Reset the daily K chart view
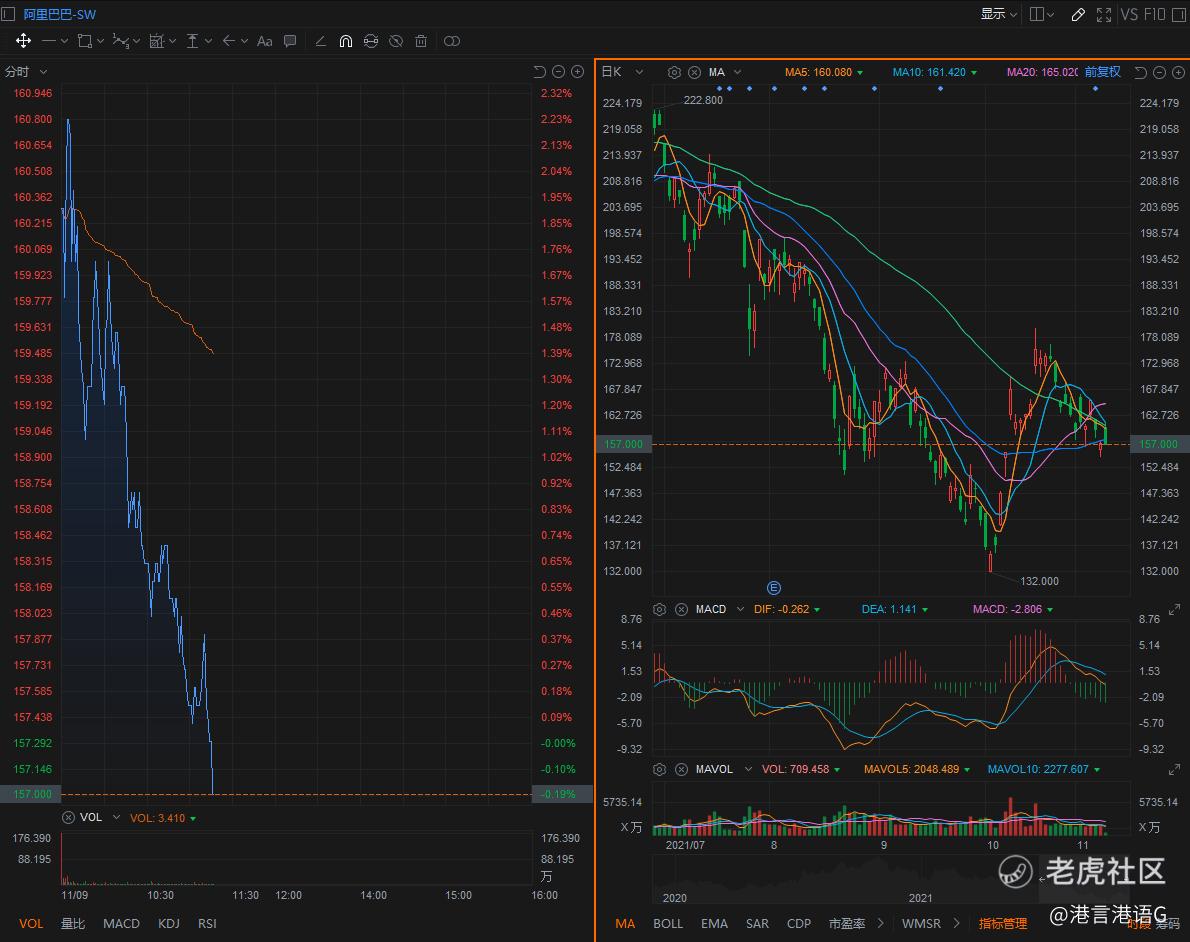The width and height of the screenshot is (1190, 942). pos(1140,72)
